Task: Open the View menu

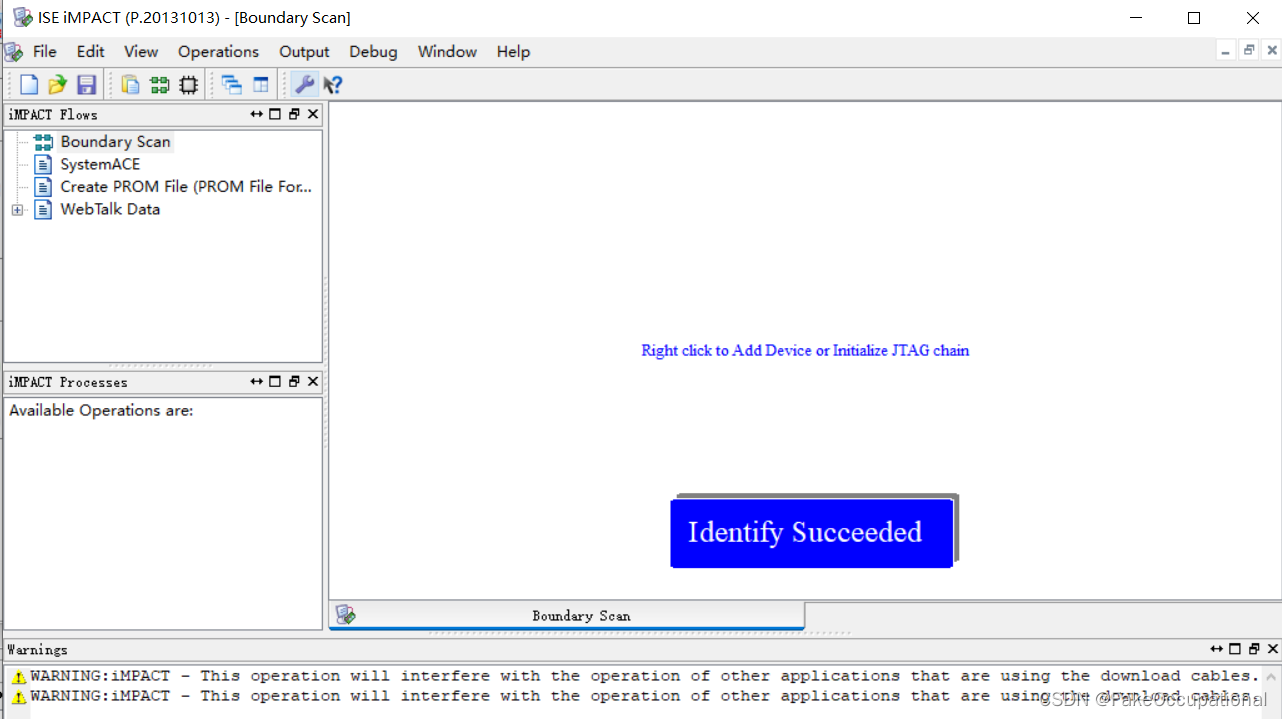Action: tap(141, 52)
